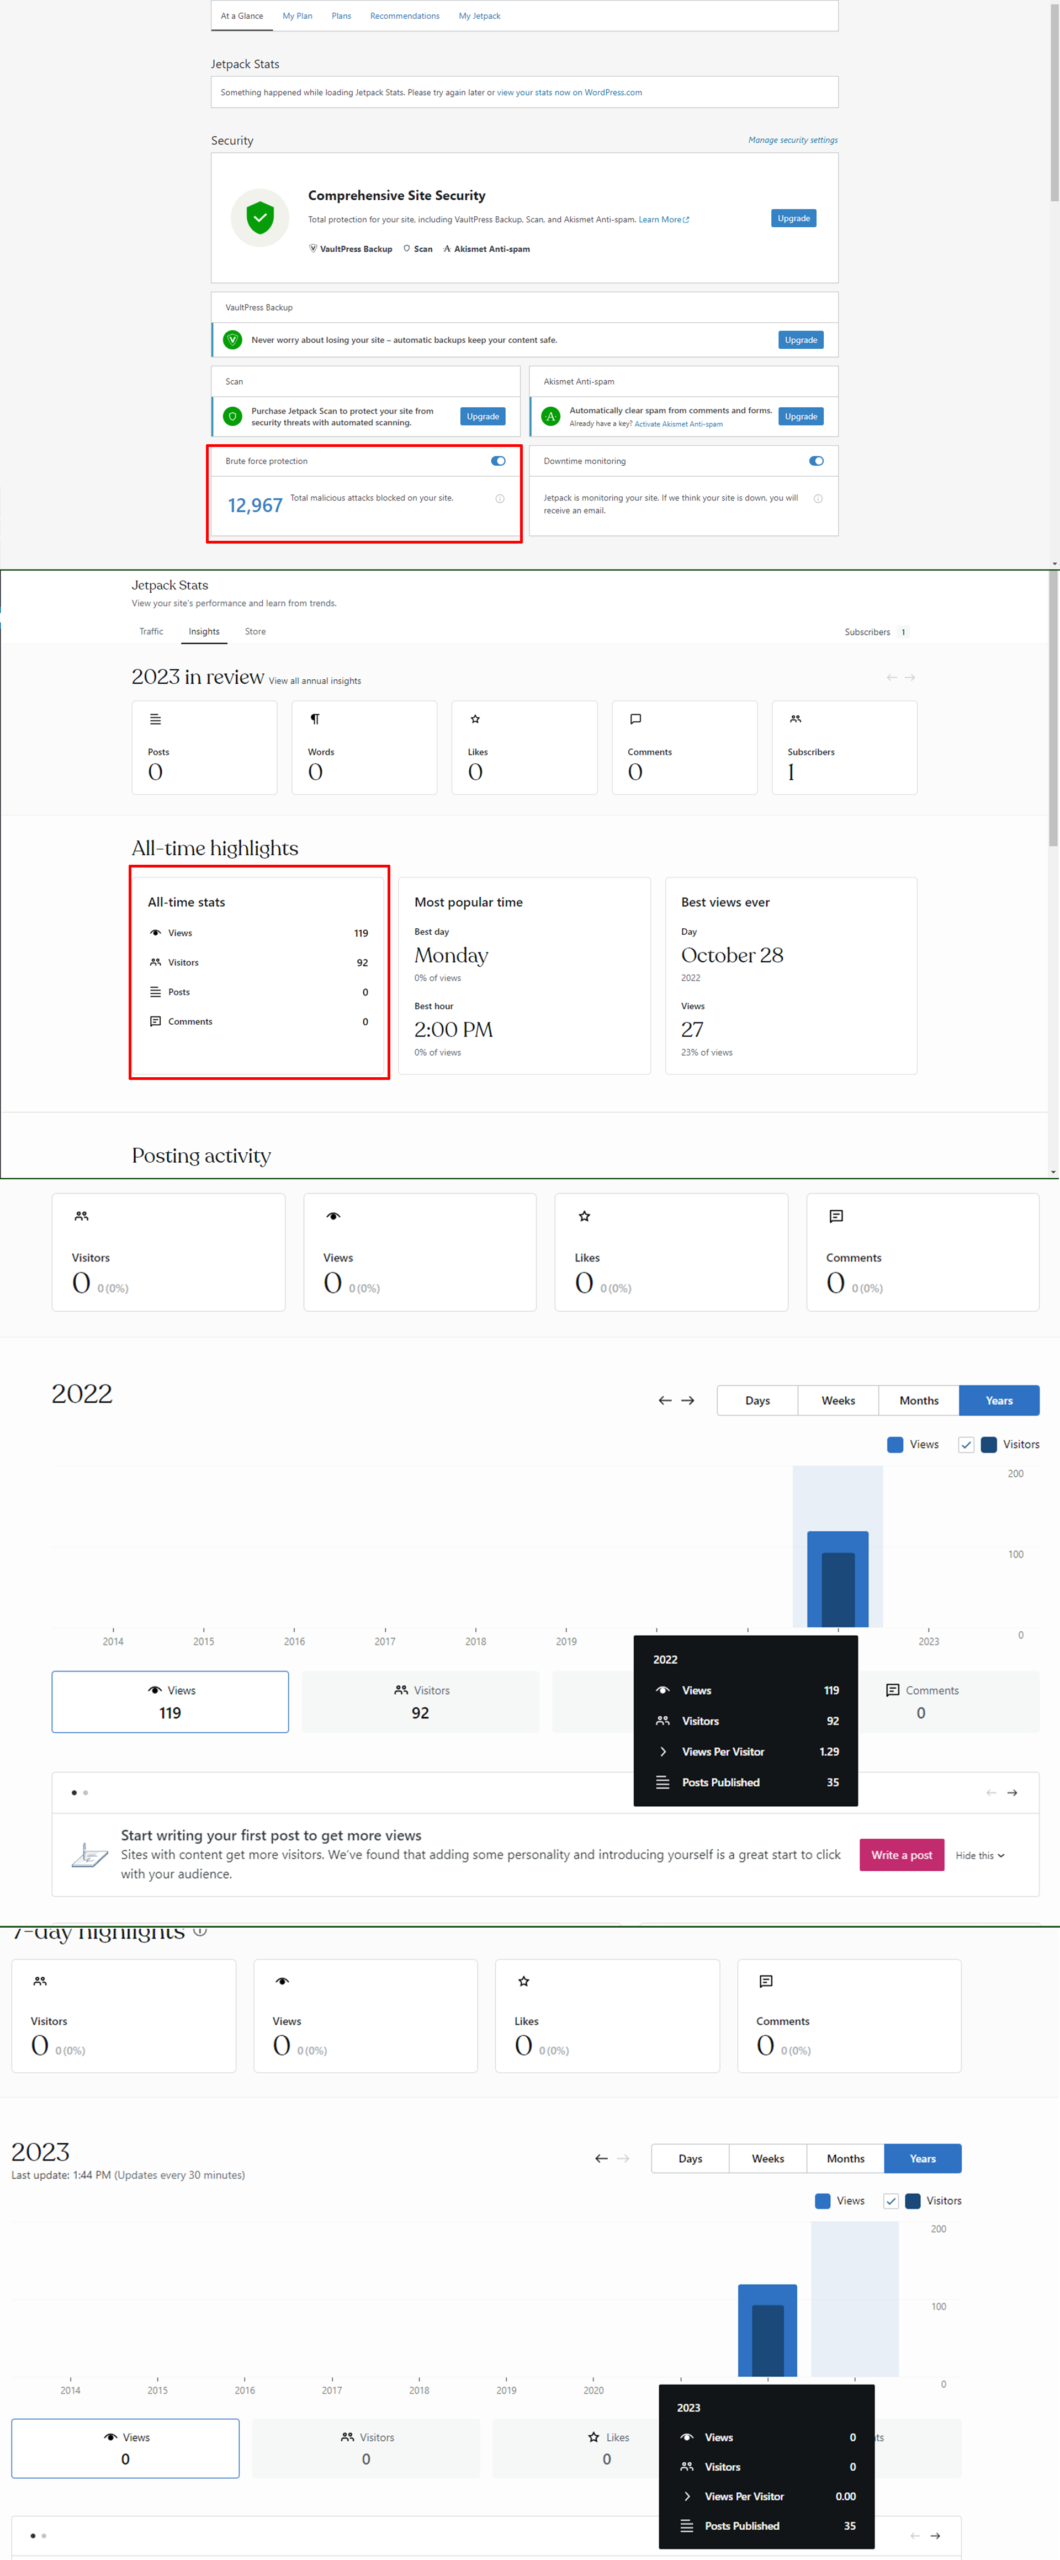
Task: Toggle Views legend in the 2022 chart
Action: coord(913,1445)
